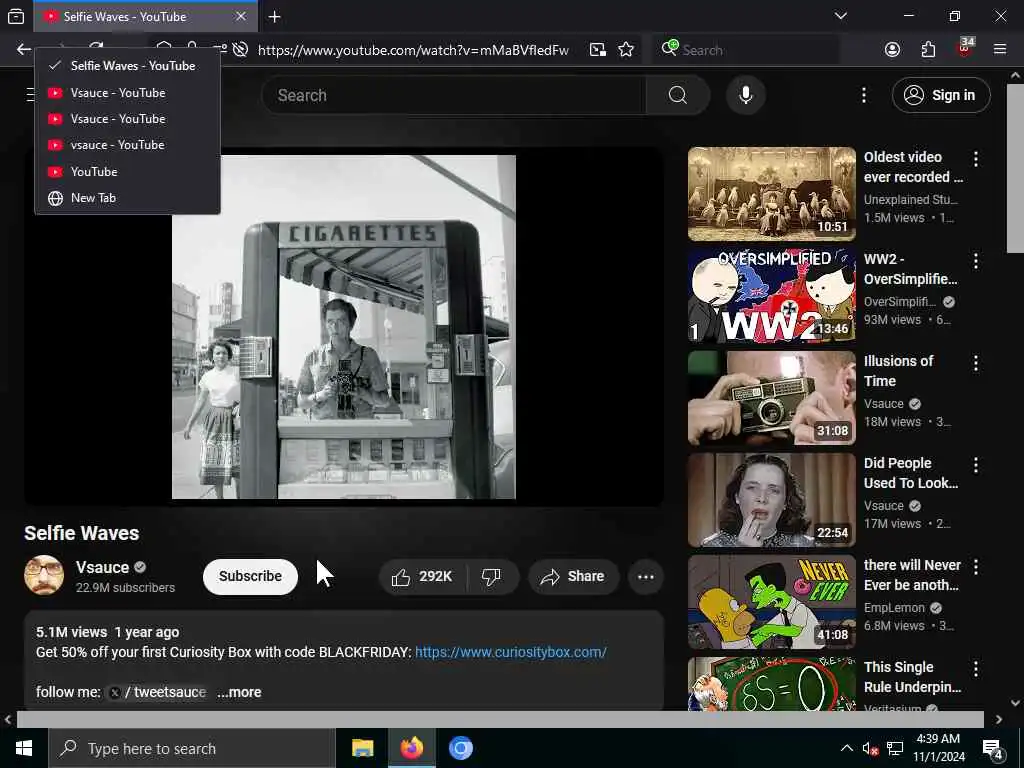1024x768 pixels.
Task: Bookmark this page with the star
Action: tap(626, 50)
